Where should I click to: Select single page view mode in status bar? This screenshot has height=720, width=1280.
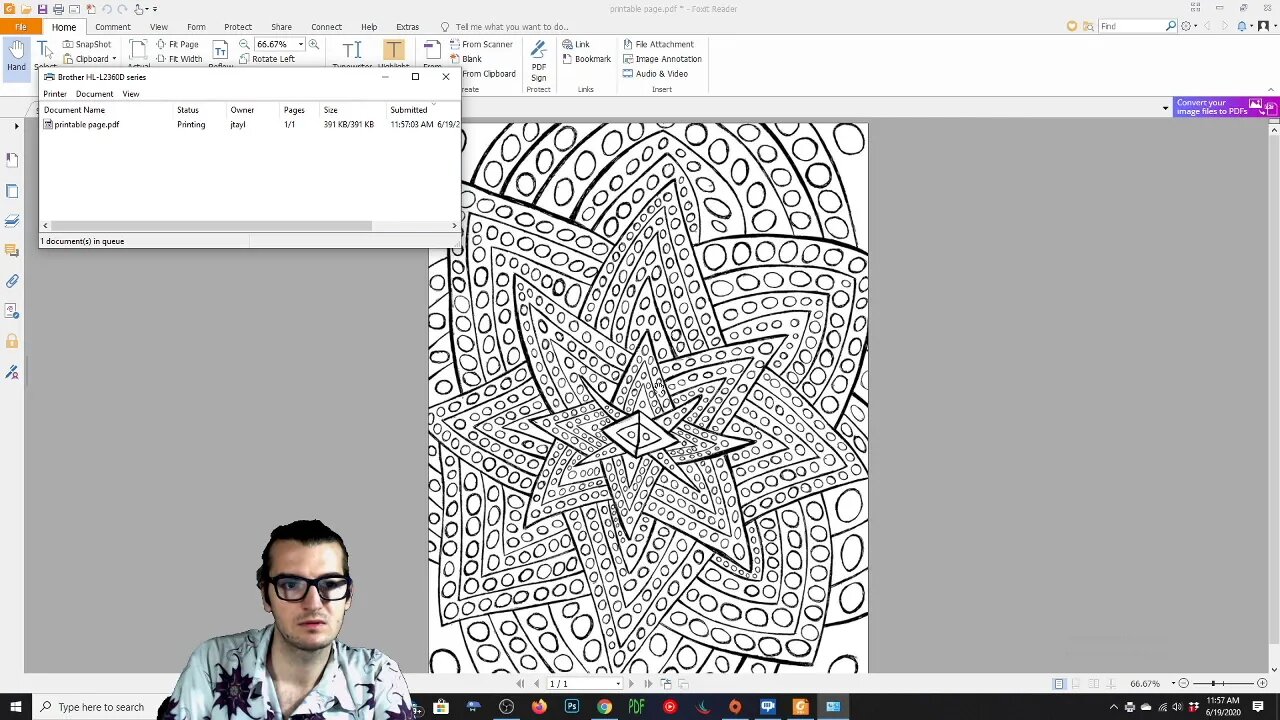point(1059,684)
